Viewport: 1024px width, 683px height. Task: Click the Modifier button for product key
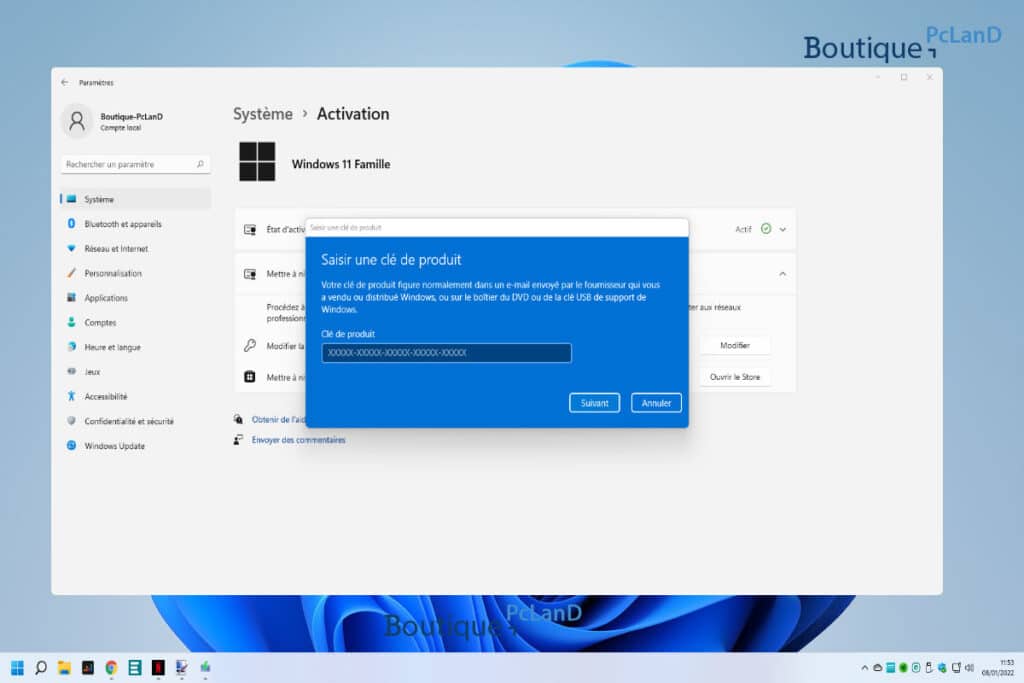coord(735,345)
